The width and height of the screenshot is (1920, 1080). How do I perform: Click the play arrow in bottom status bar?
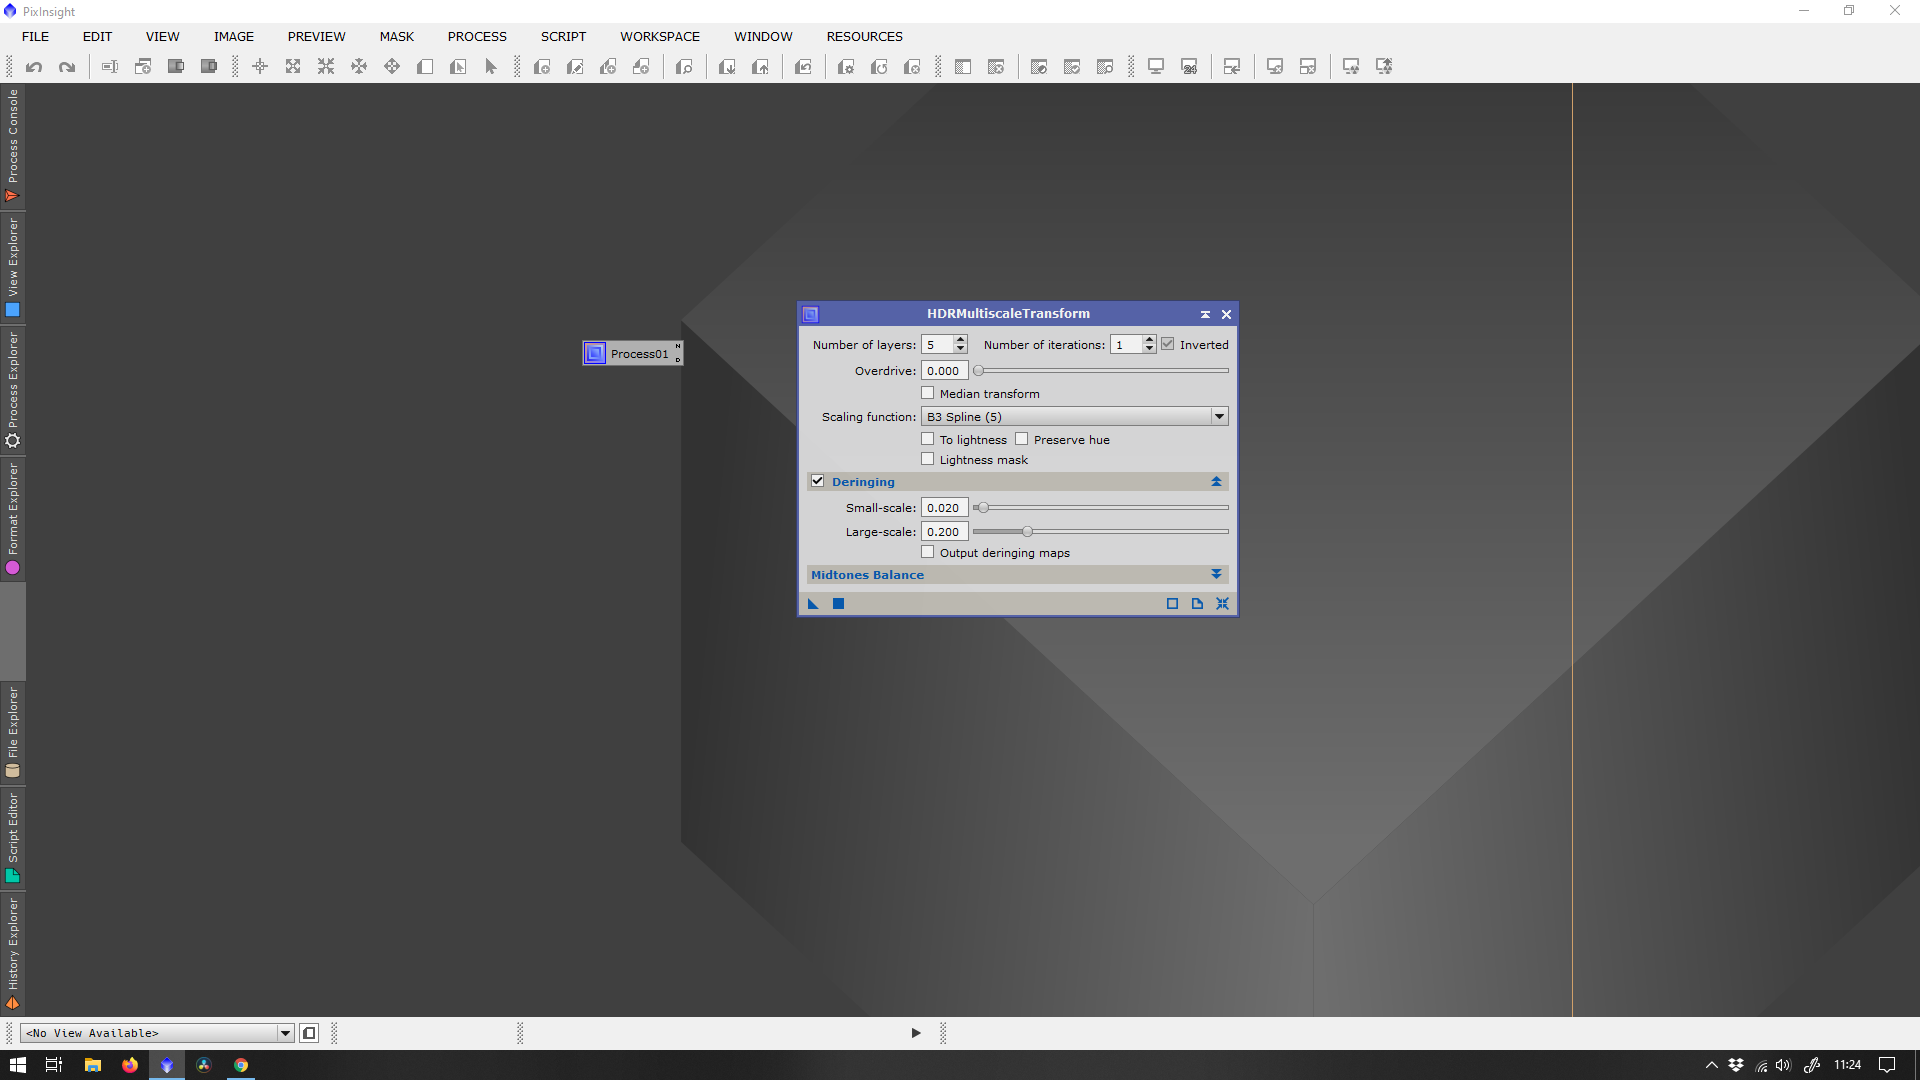pyautogui.click(x=916, y=1033)
